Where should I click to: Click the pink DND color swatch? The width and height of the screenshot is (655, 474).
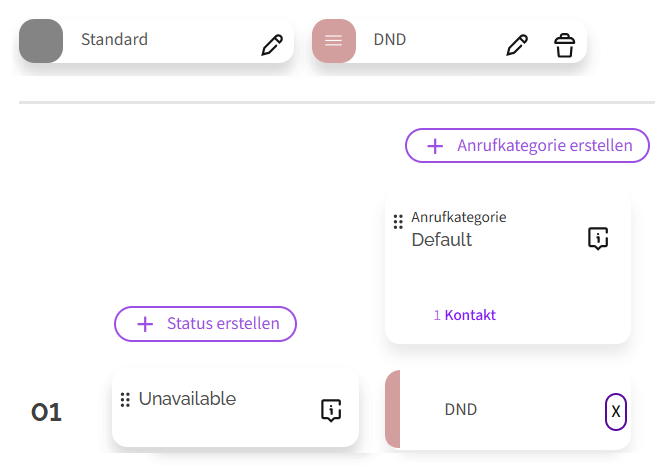333,41
